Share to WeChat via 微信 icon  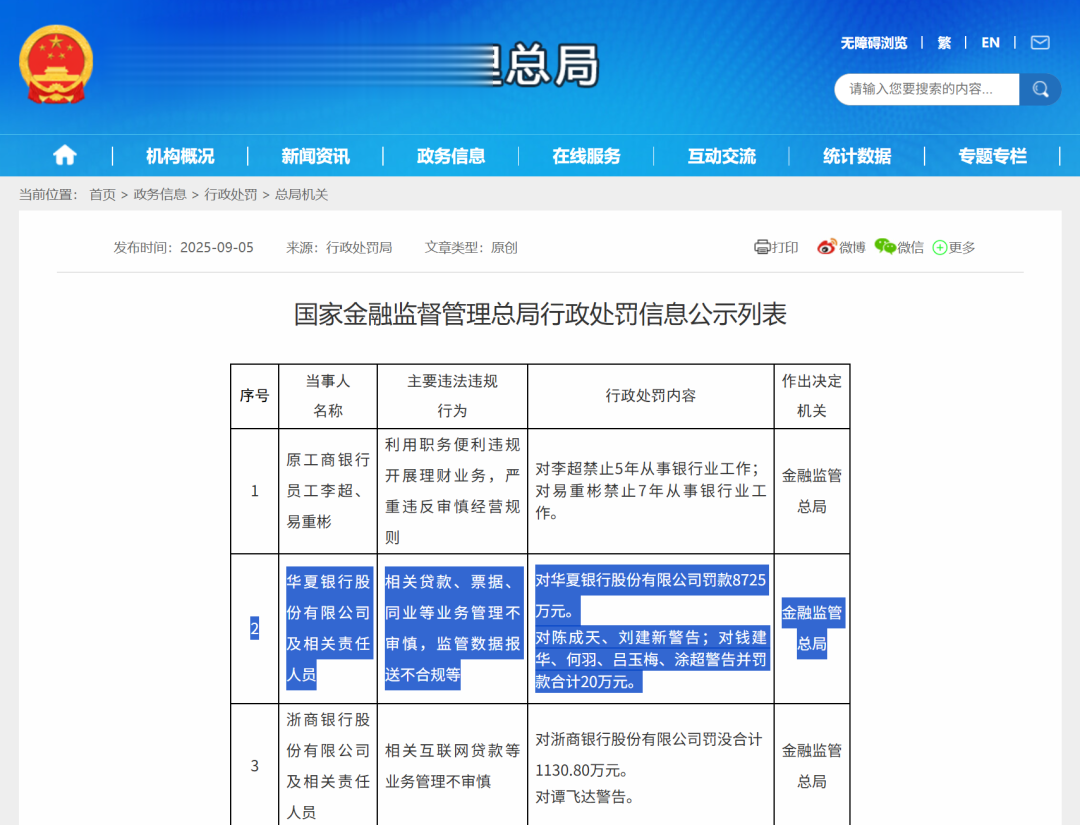point(899,247)
